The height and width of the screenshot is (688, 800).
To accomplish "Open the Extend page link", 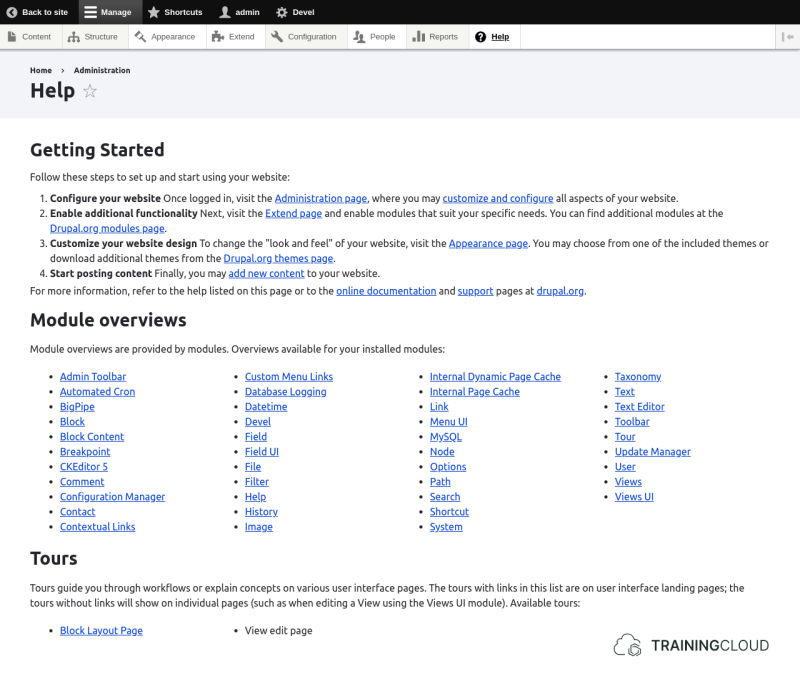I will 293,213.
